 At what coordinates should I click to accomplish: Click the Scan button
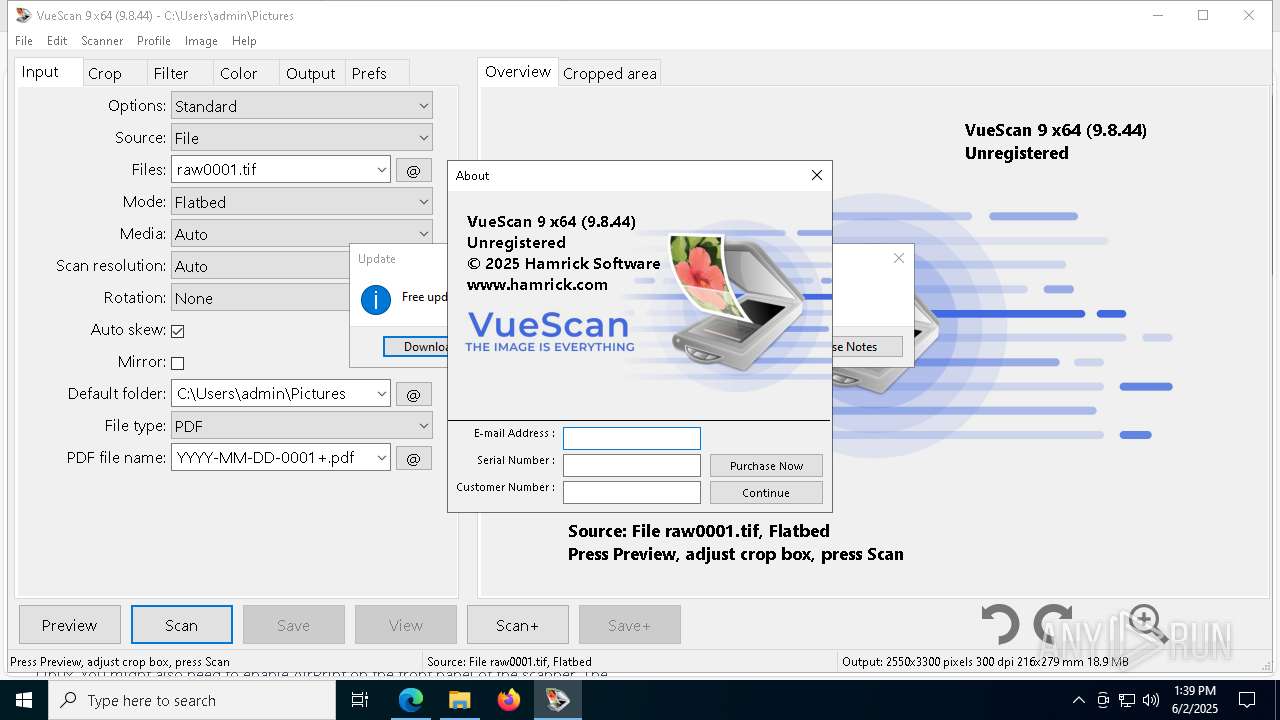point(181,625)
